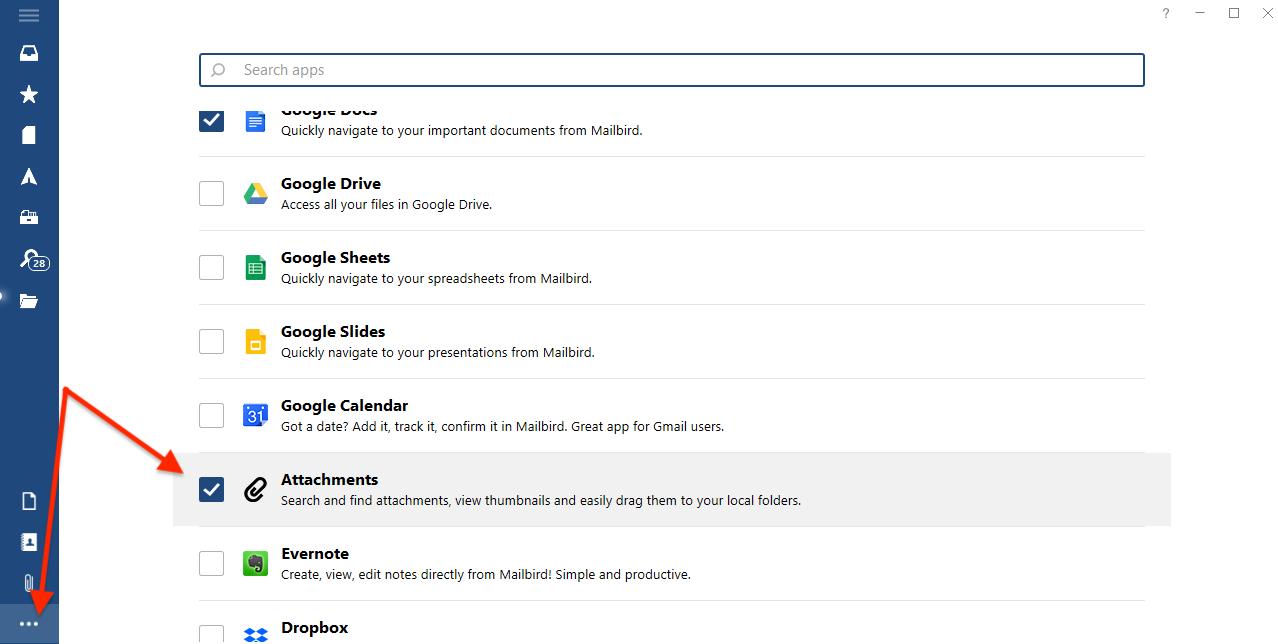1278x644 pixels.
Task: Uncheck the Attachments app checkbox
Action: (x=211, y=489)
